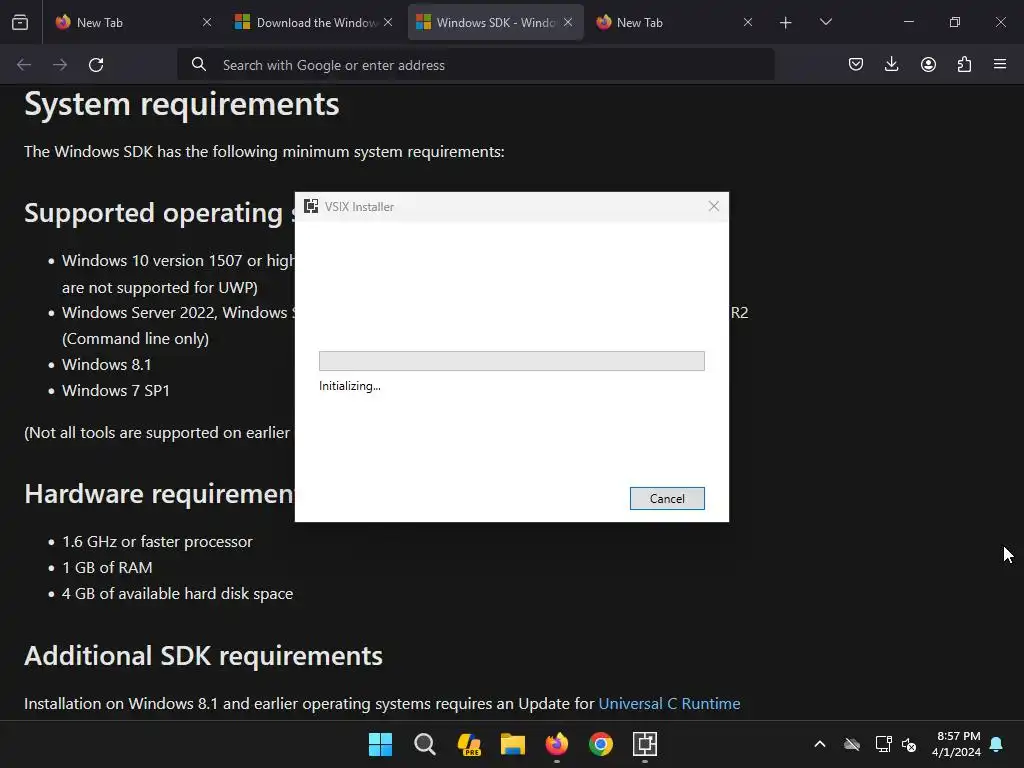Close the last New Tab
Screen dimensions: 1024x768
(748, 22)
